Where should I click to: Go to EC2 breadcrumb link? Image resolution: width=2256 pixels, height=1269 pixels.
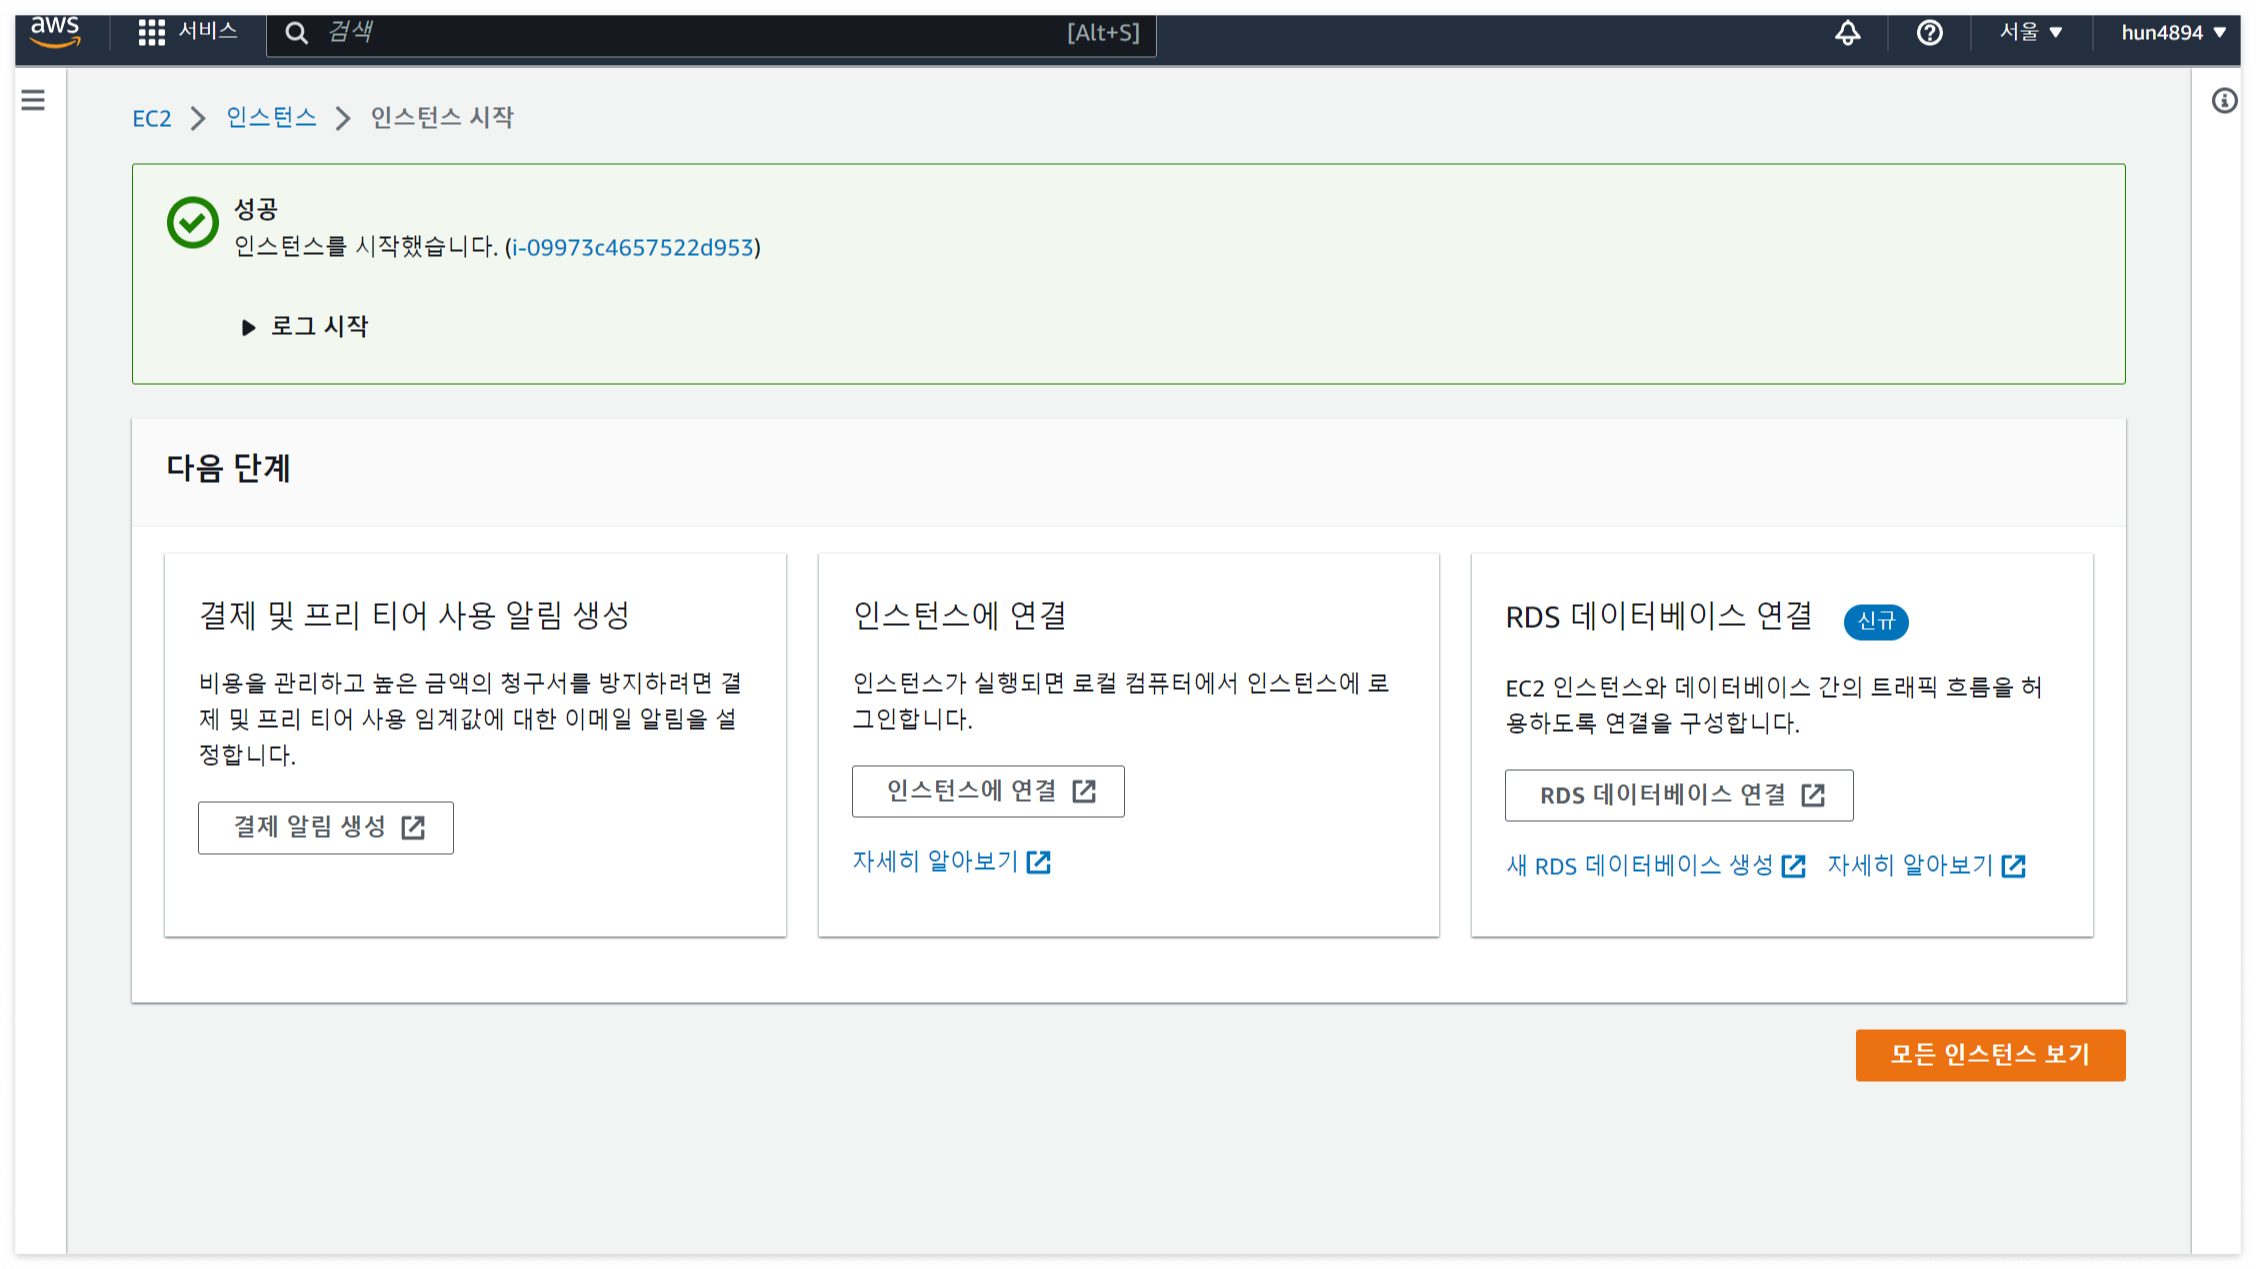point(152,118)
